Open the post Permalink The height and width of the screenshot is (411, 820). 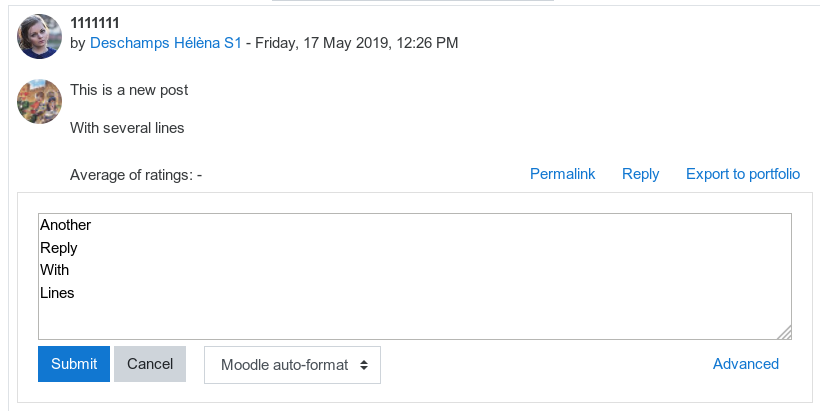pyautogui.click(x=562, y=174)
